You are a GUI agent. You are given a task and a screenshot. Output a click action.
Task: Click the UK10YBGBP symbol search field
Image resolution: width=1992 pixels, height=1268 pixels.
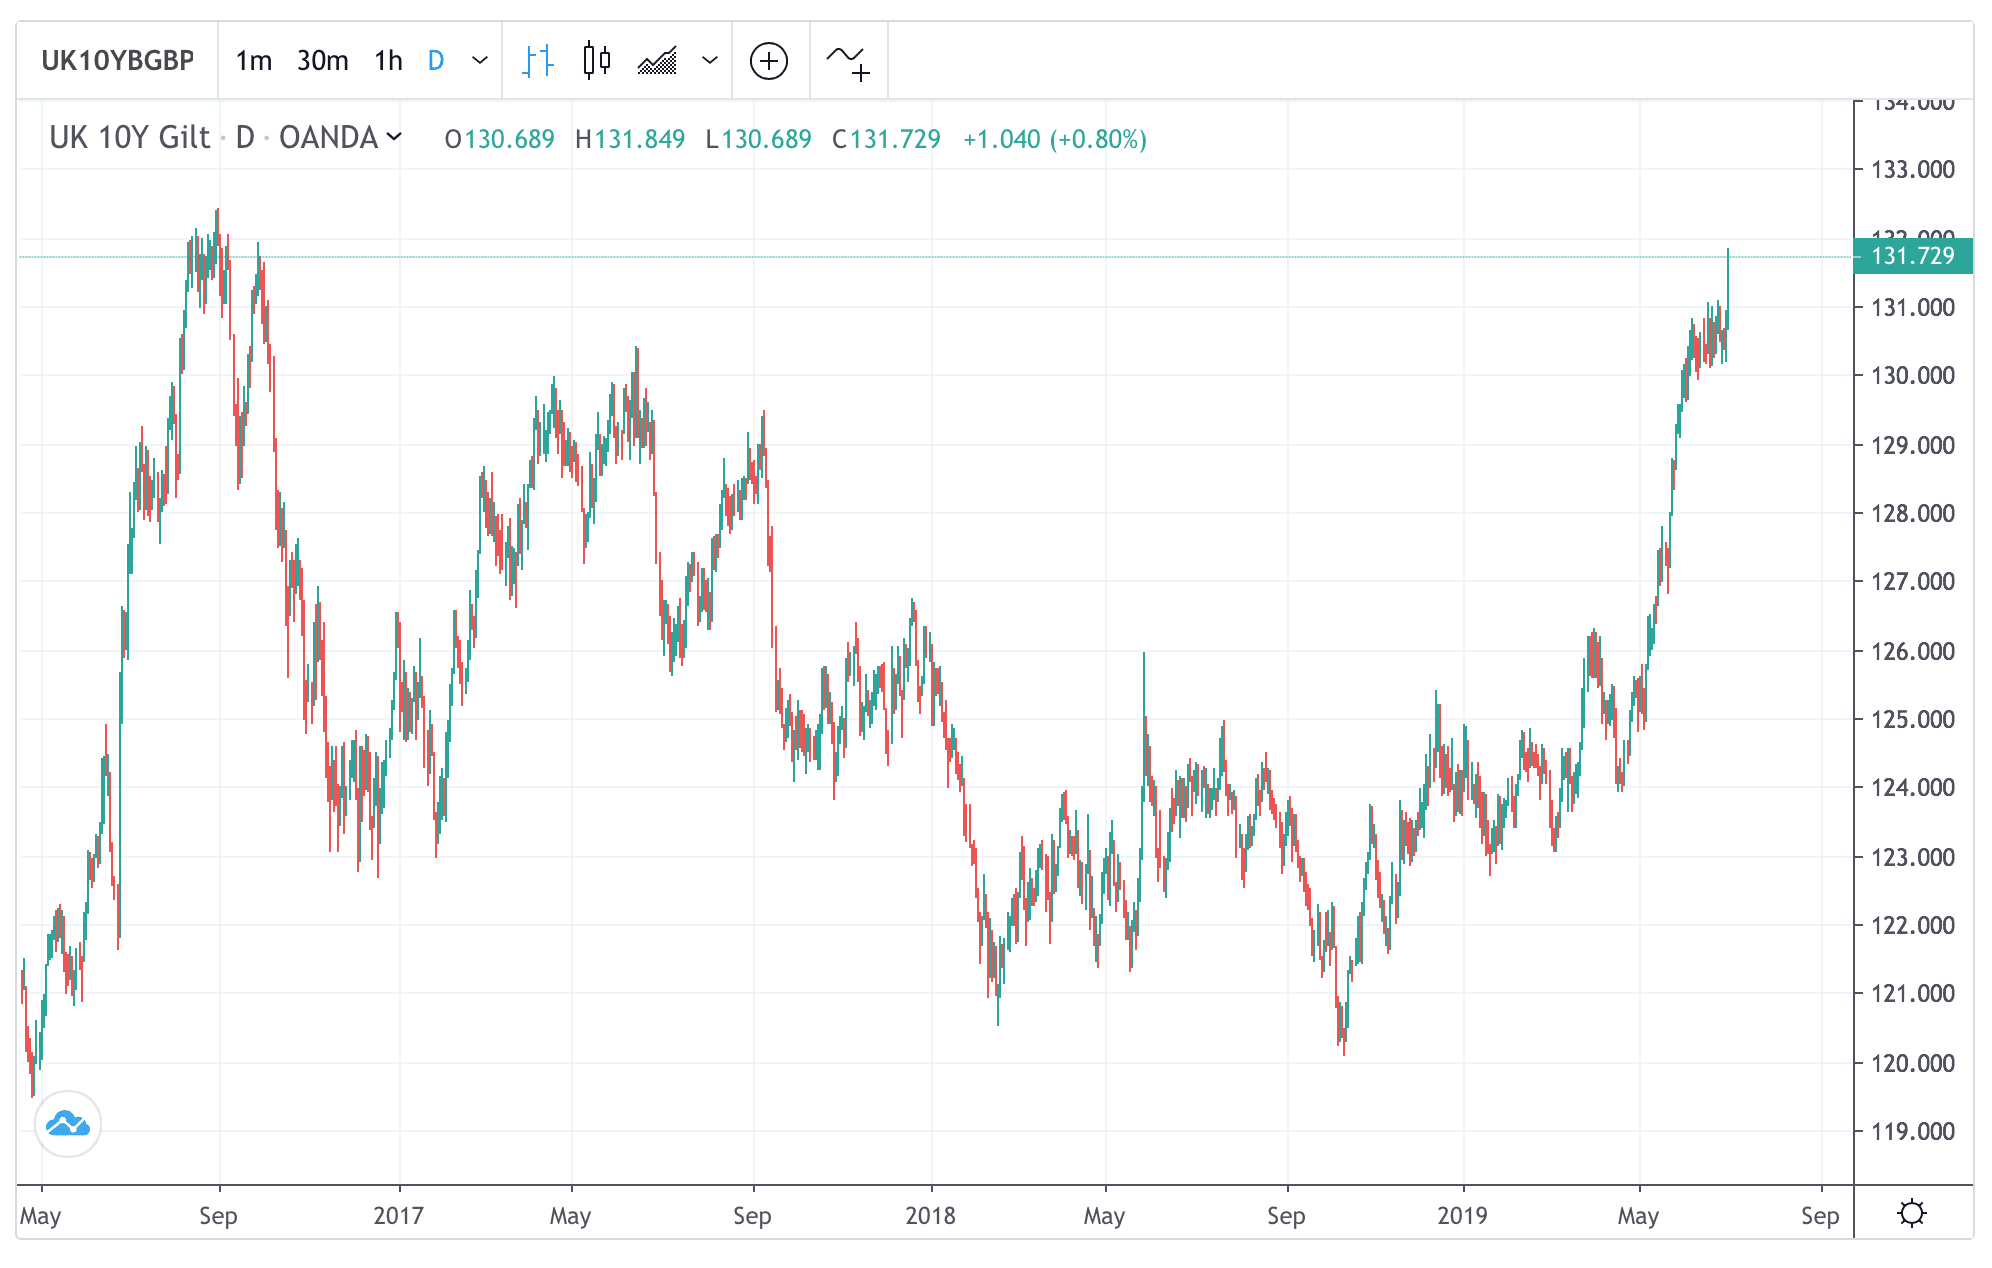(x=118, y=61)
